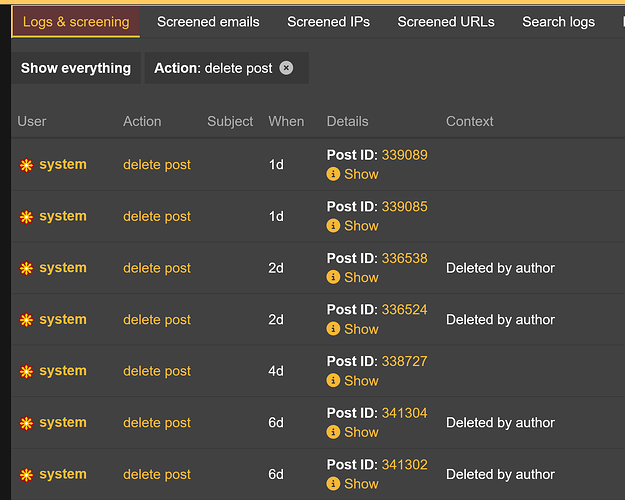Click 'system' user link in post 338727 row
This screenshot has height=500, width=625.
[x=63, y=371]
